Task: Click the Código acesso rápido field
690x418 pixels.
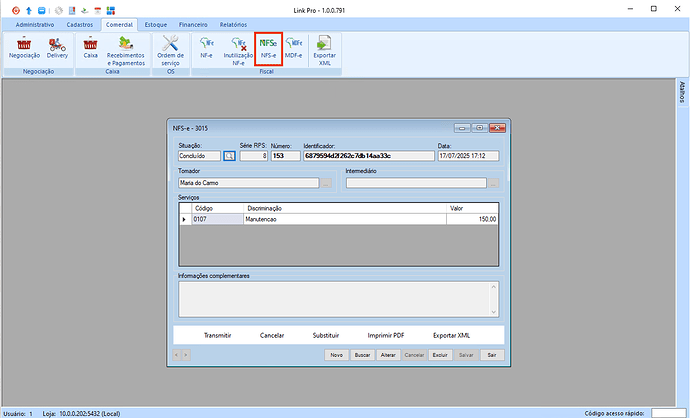Action: 668,412
